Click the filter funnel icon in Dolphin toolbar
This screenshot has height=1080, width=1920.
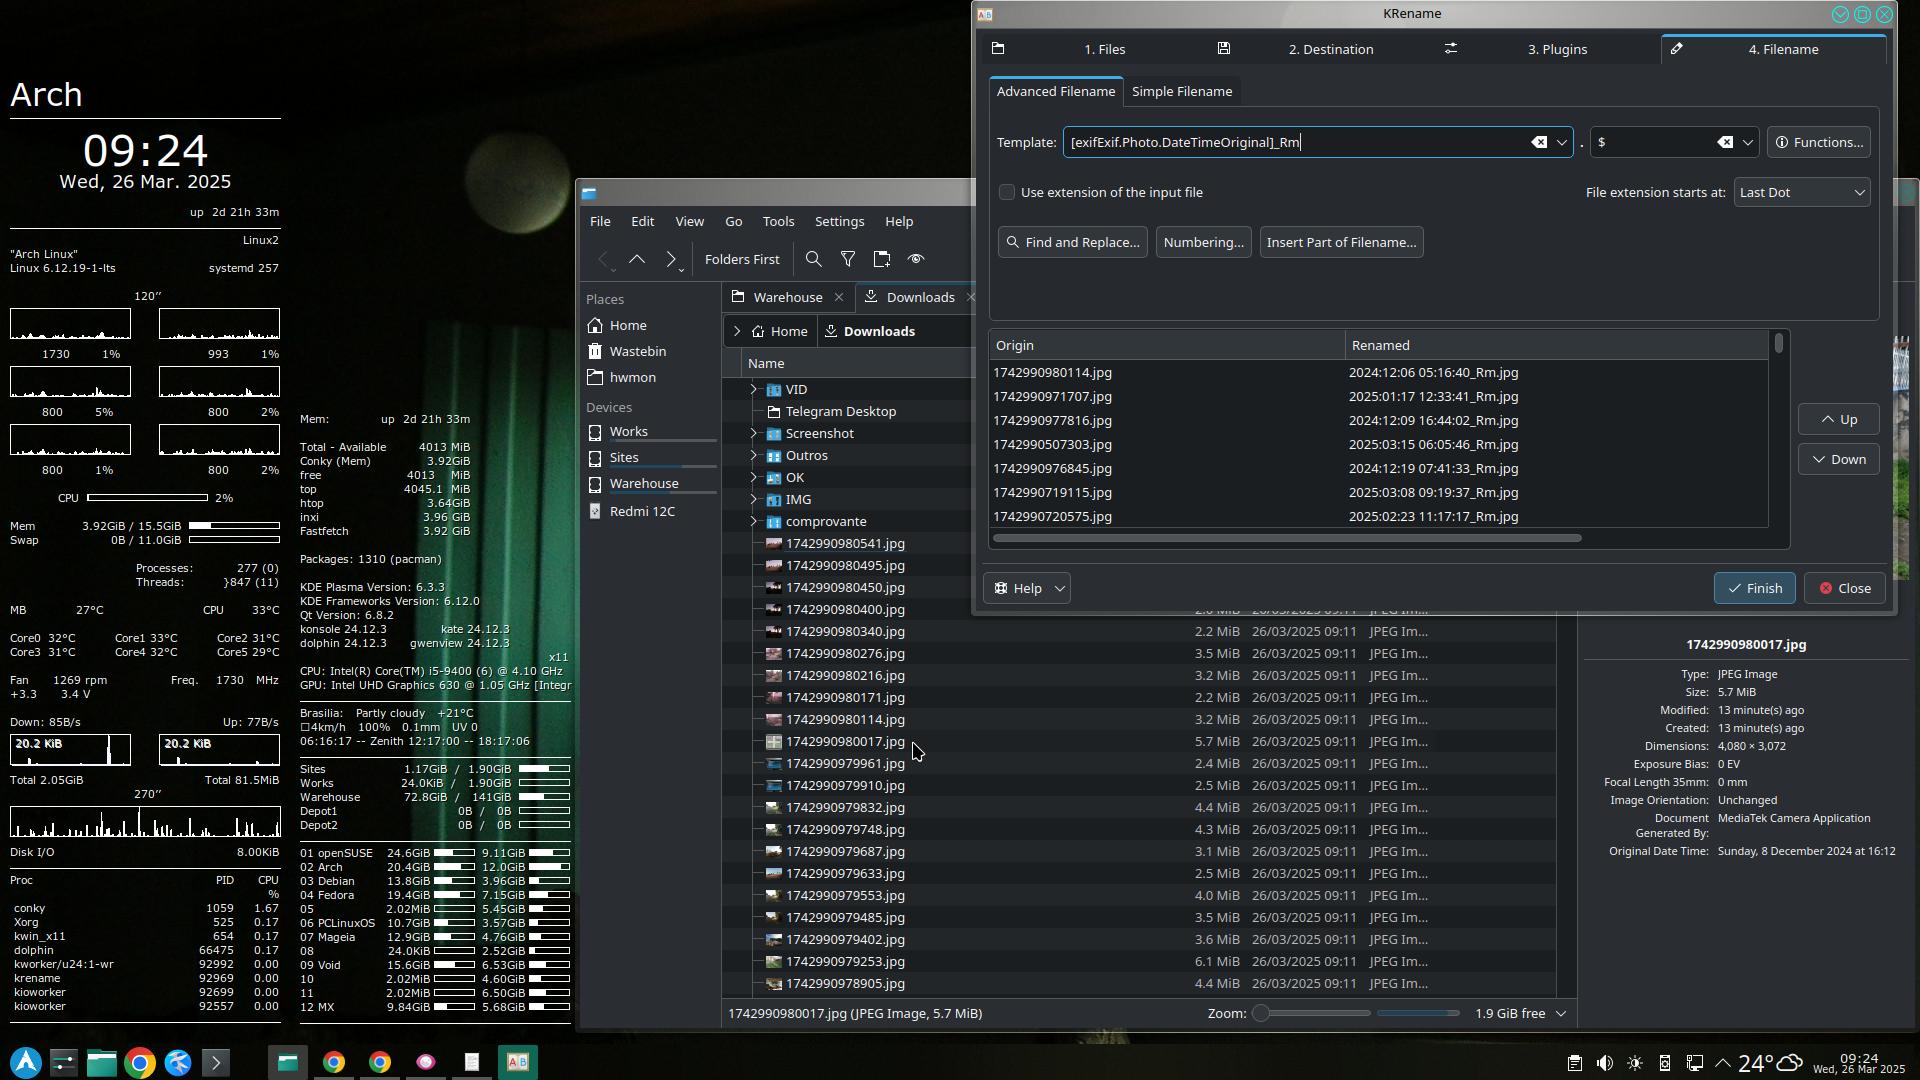848,259
